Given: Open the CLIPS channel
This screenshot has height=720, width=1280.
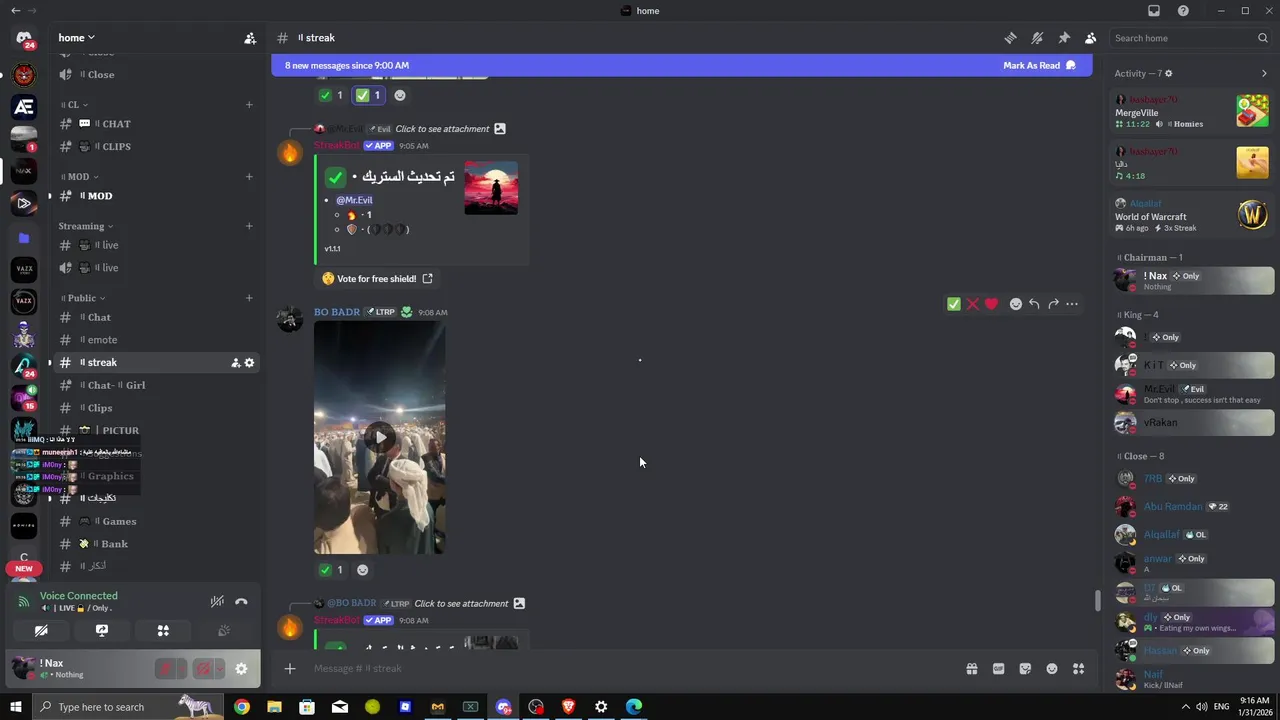Looking at the screenshot, I should click(x=155, y=146).
